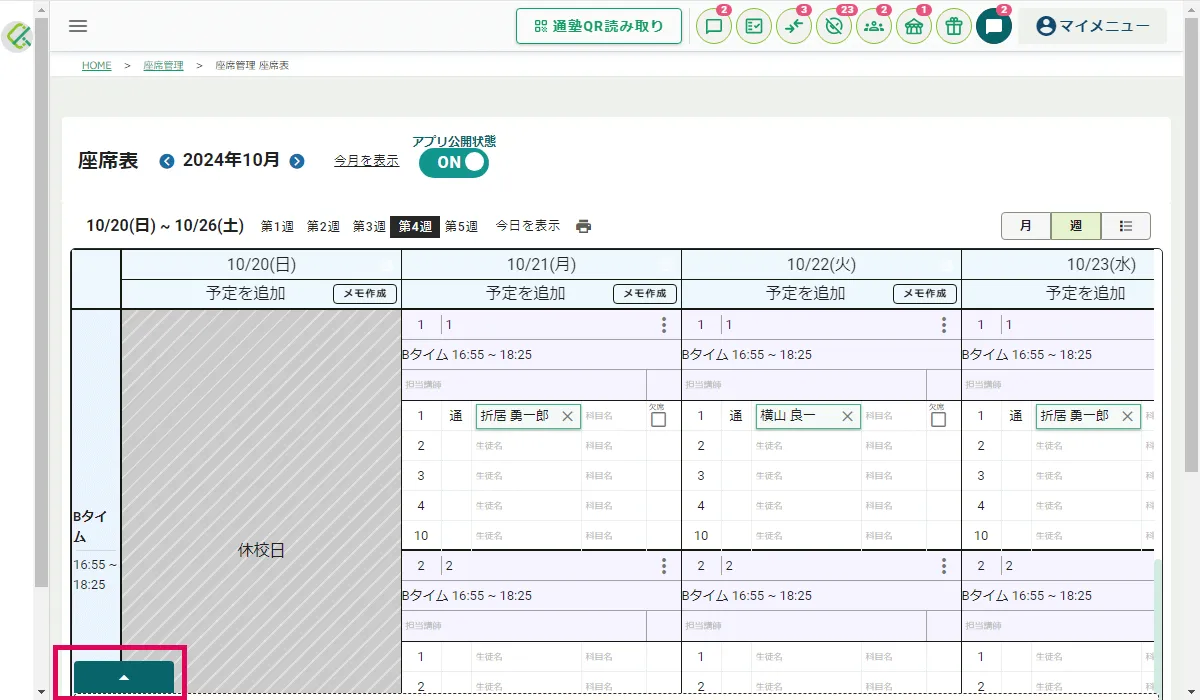This screenshot has width=1200, height=700.
Task: Open the checklist icon in header
Action: [754, 26]
